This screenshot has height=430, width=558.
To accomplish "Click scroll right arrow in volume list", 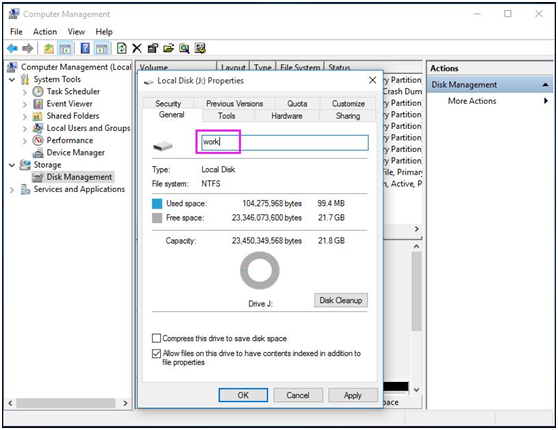I will pyautogui.click(x=416, y=229).
